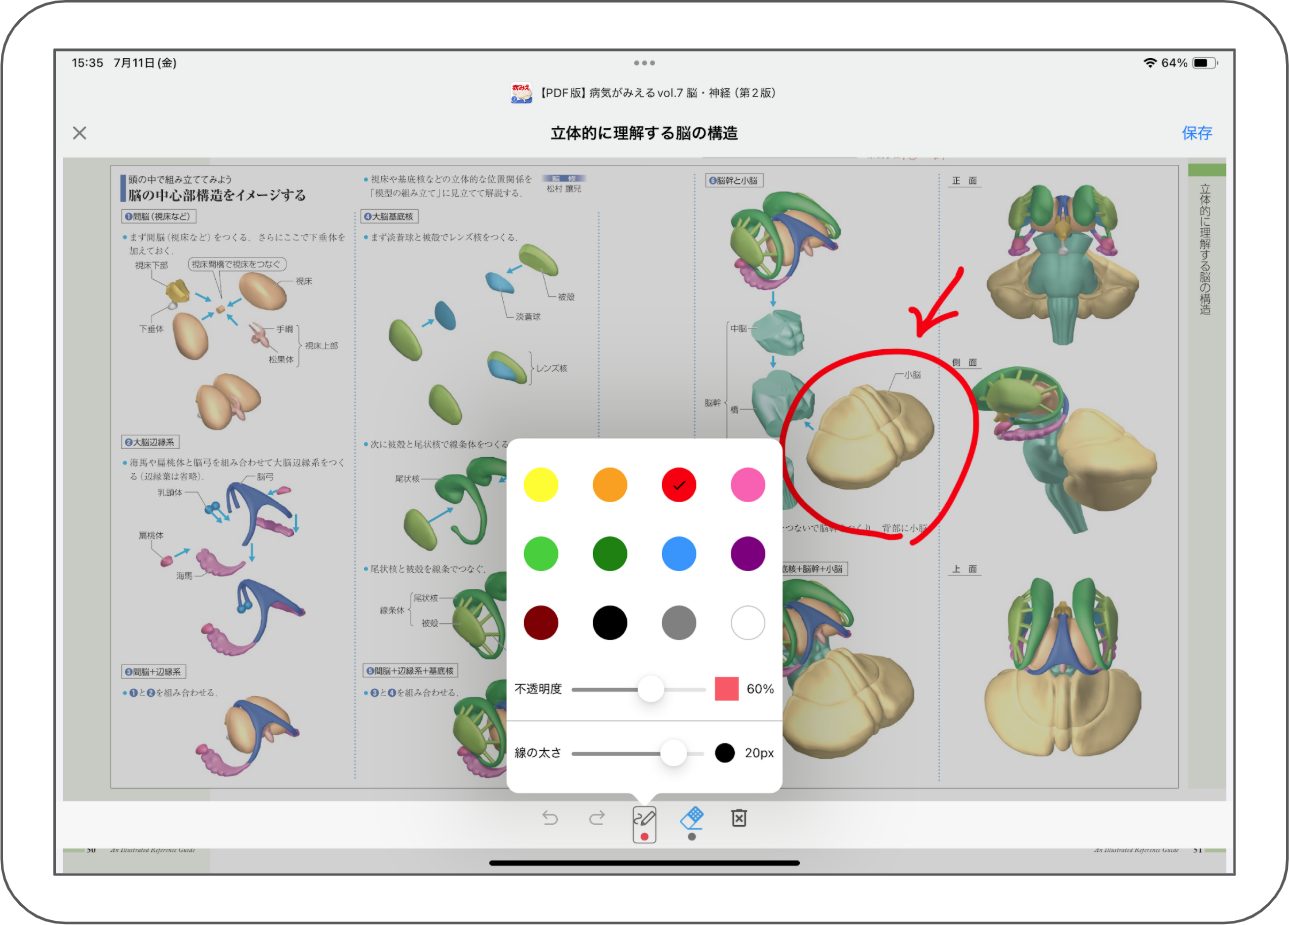Tap the line thickness preview dot

(725, 753)
